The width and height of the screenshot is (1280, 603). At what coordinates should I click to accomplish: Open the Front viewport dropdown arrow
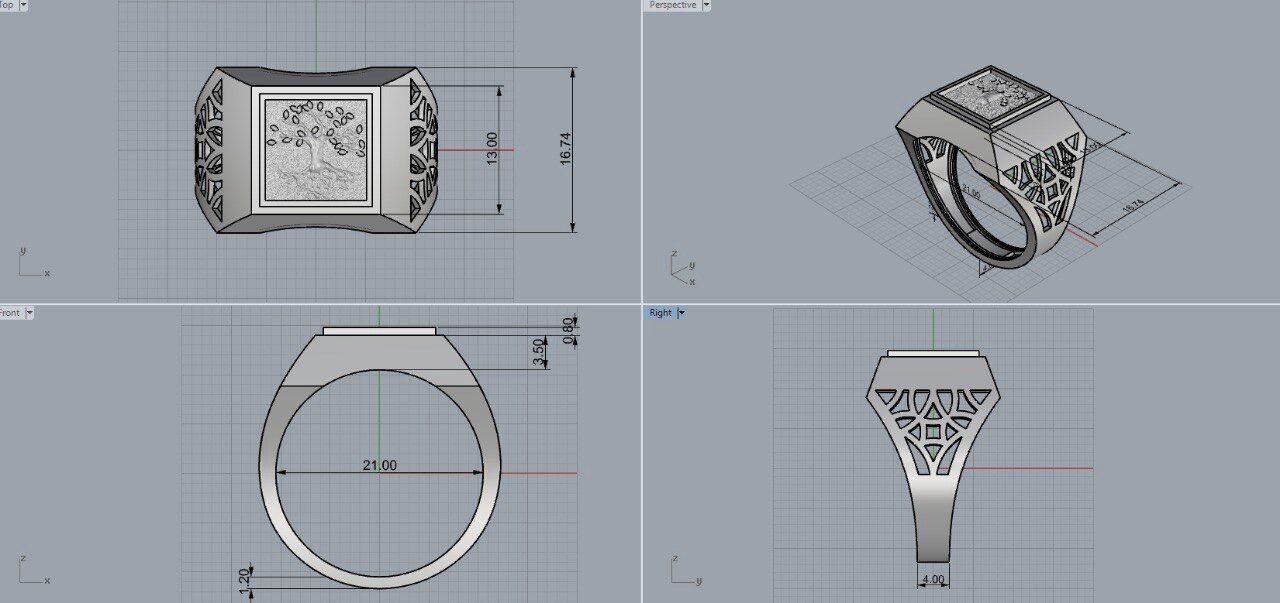(29, 313)
